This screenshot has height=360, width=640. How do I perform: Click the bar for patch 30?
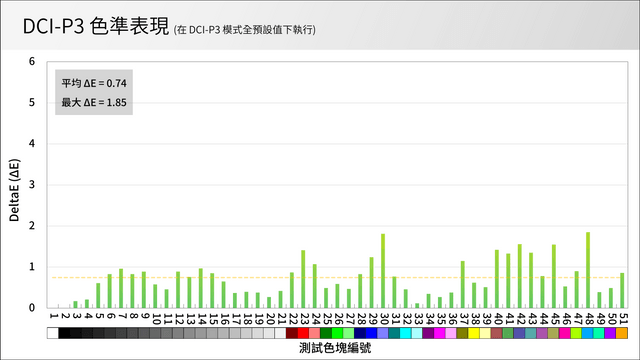383,271
